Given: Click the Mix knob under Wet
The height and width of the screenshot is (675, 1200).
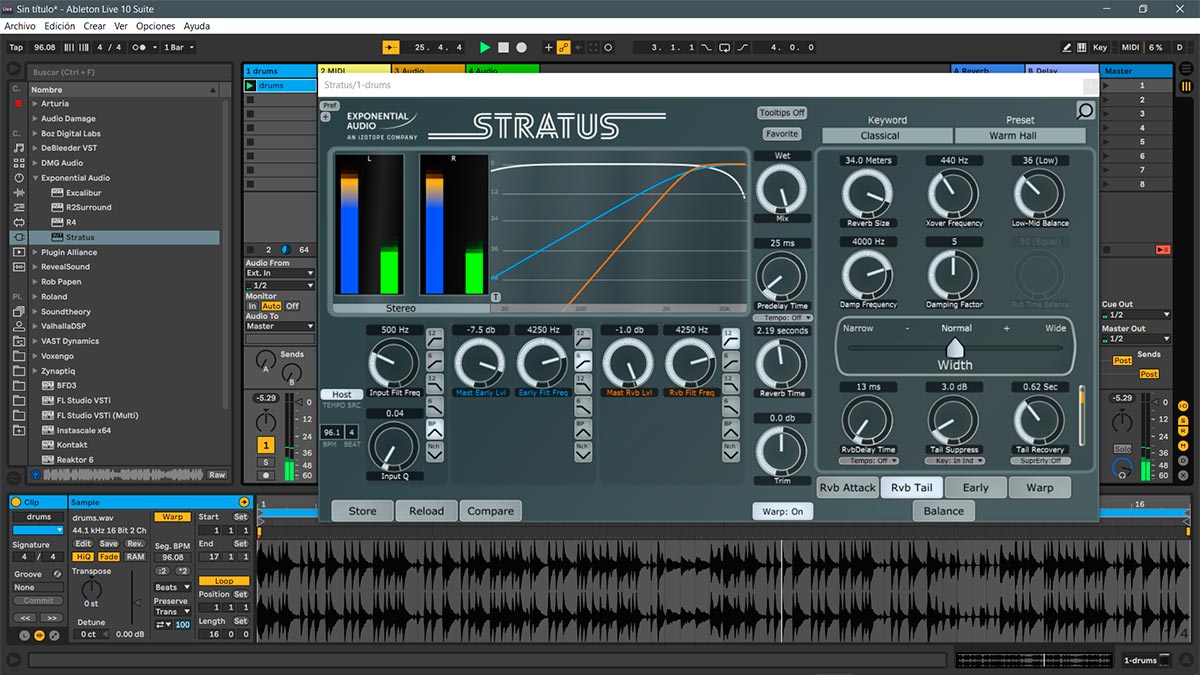Looking at the screenshot, I should [782, 189].
